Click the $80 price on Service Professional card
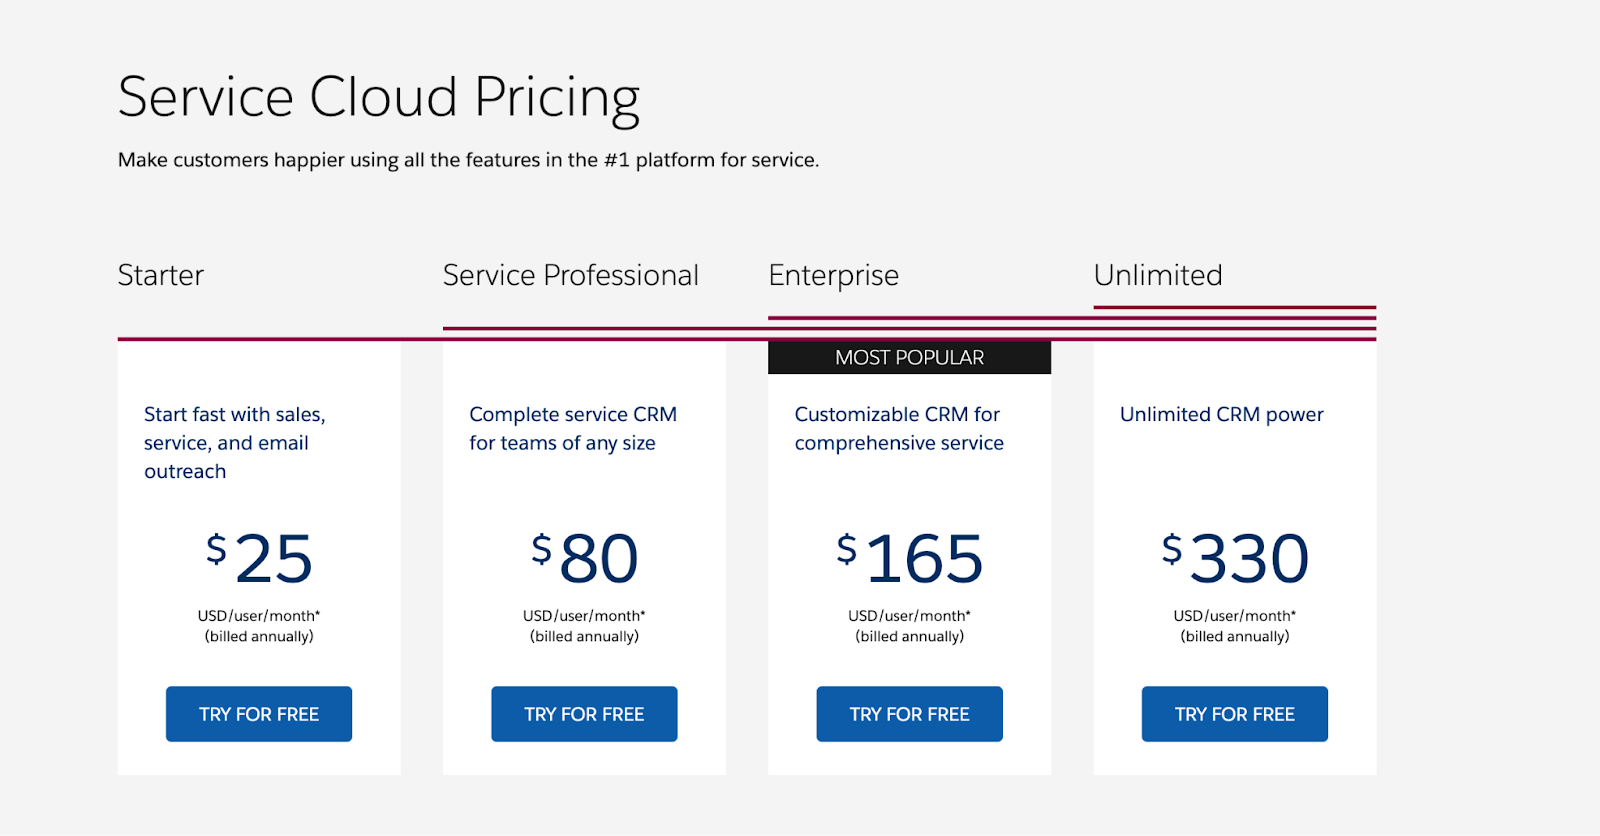This screenshot has width=1600, height=836. coord(584,560)
